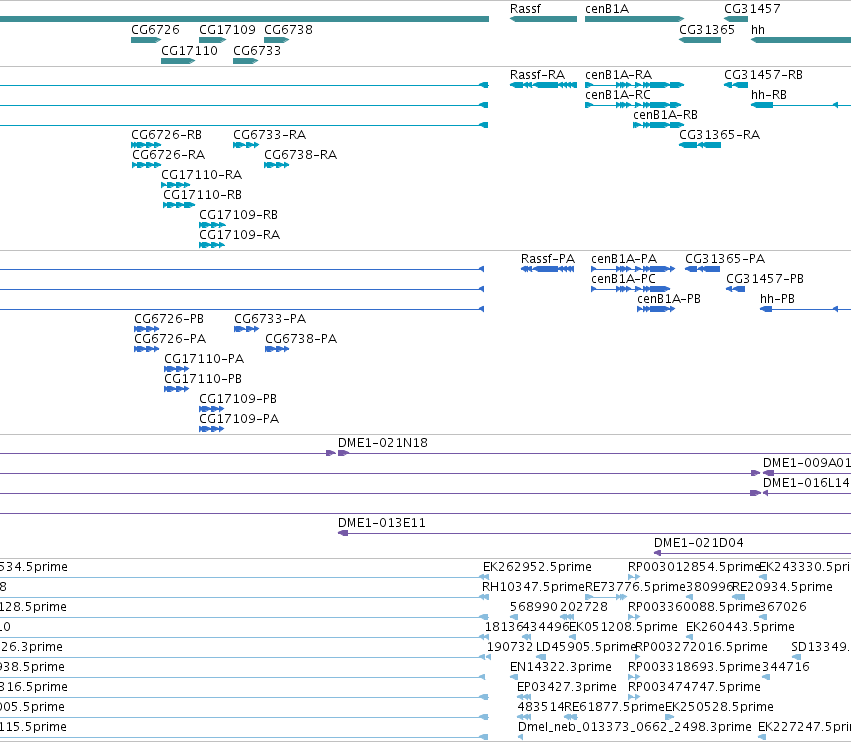Screen dimensions: 851x742
Task: Select the Rassf gene glyph
Action: 543,19
